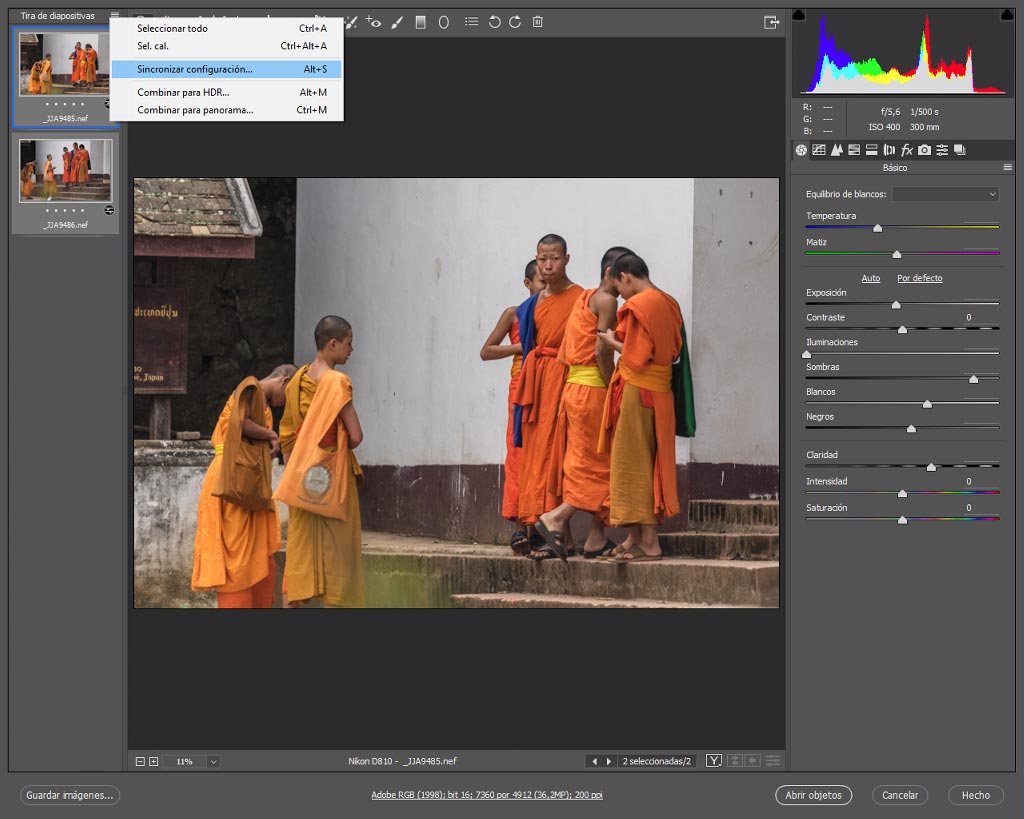Viewport: 1024px width, 819px height.
Task: Open the zoom level dropdown arrow
Action: 214,762
